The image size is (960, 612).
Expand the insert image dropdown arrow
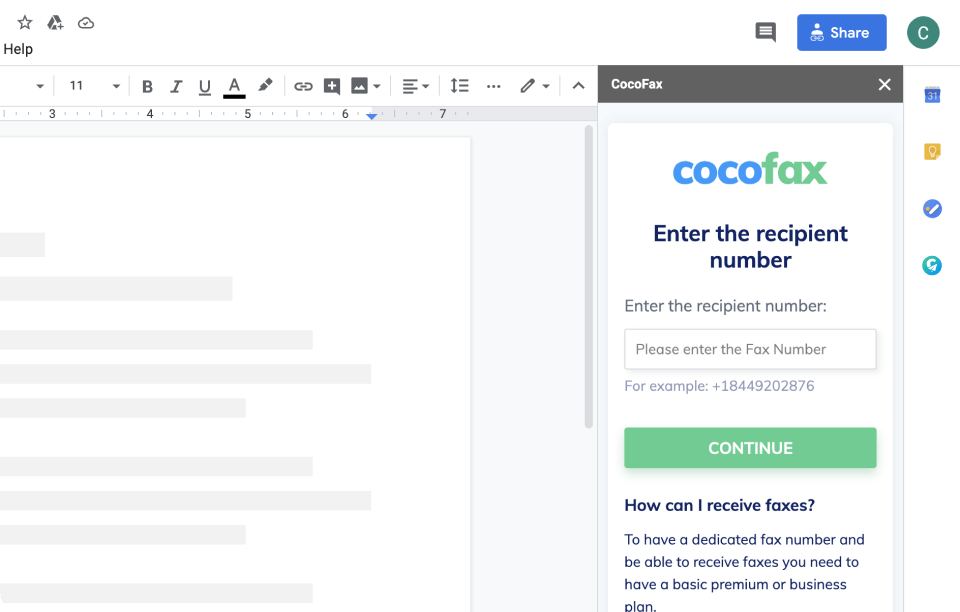[x=377, y=86]
